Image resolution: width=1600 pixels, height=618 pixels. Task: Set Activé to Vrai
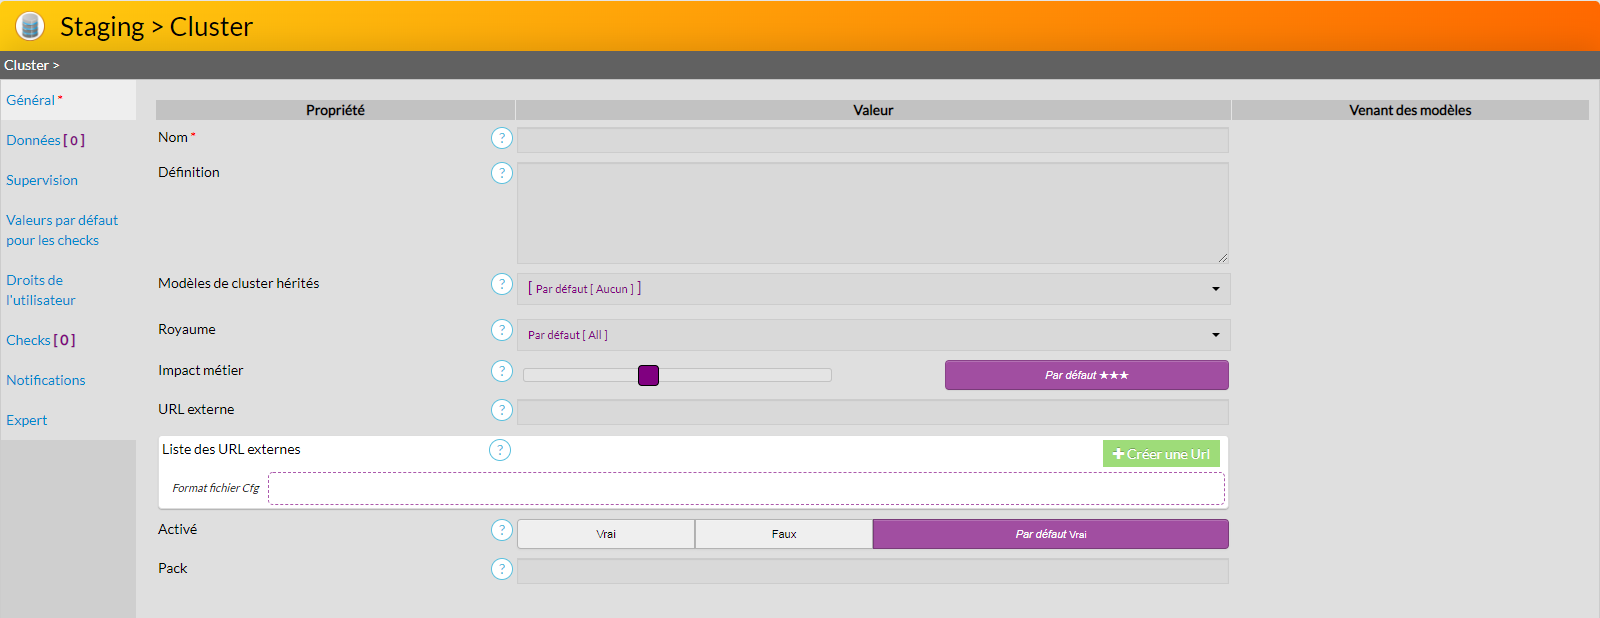(x=606, y=534)
